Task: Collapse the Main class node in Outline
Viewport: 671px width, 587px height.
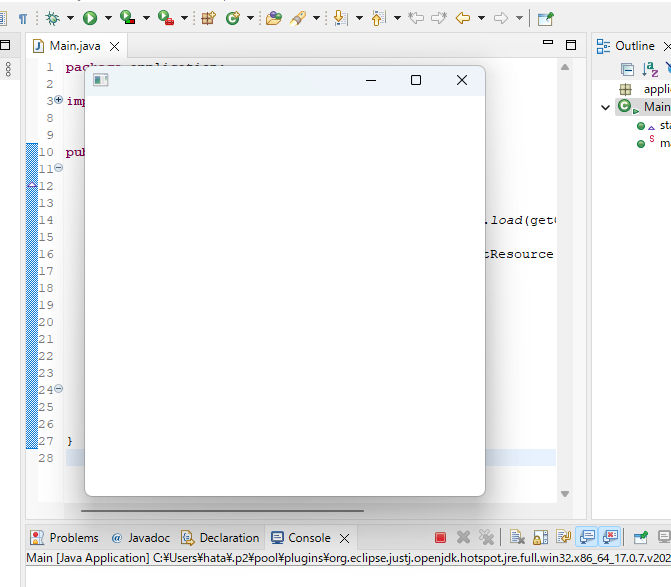Action: (606, 107)
